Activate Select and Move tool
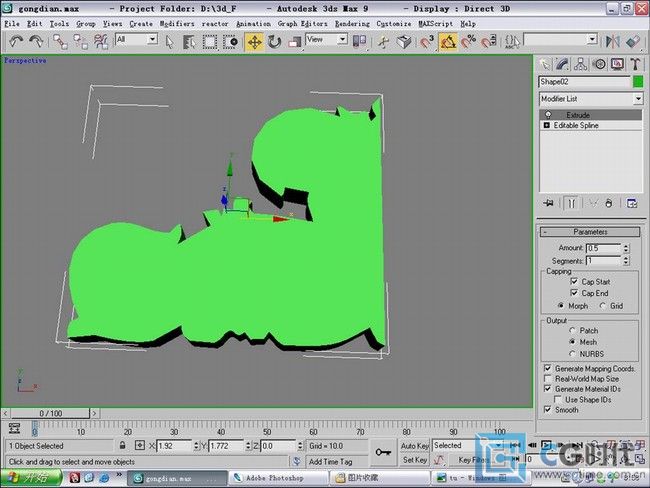This screenshot has width=650, height=488. coord(254,41)
